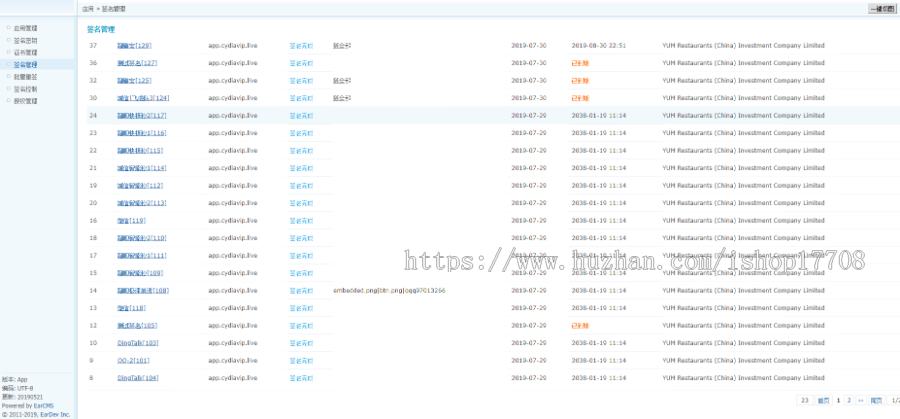Open the app link ending in [113]

click(x=142, y=203)
